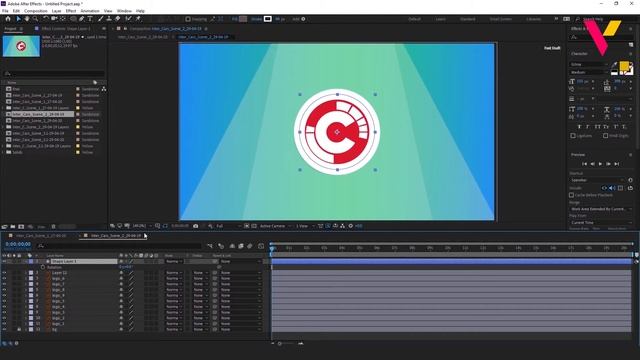This screenshot has width=640, height=360.
Task: Click the project composition thumbnail preview
Action: (x=21, y=46)
